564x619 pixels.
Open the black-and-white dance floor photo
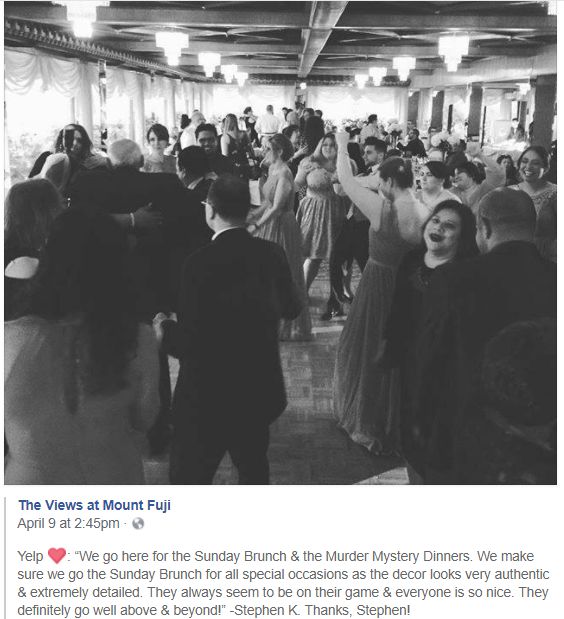coord(280,242)
